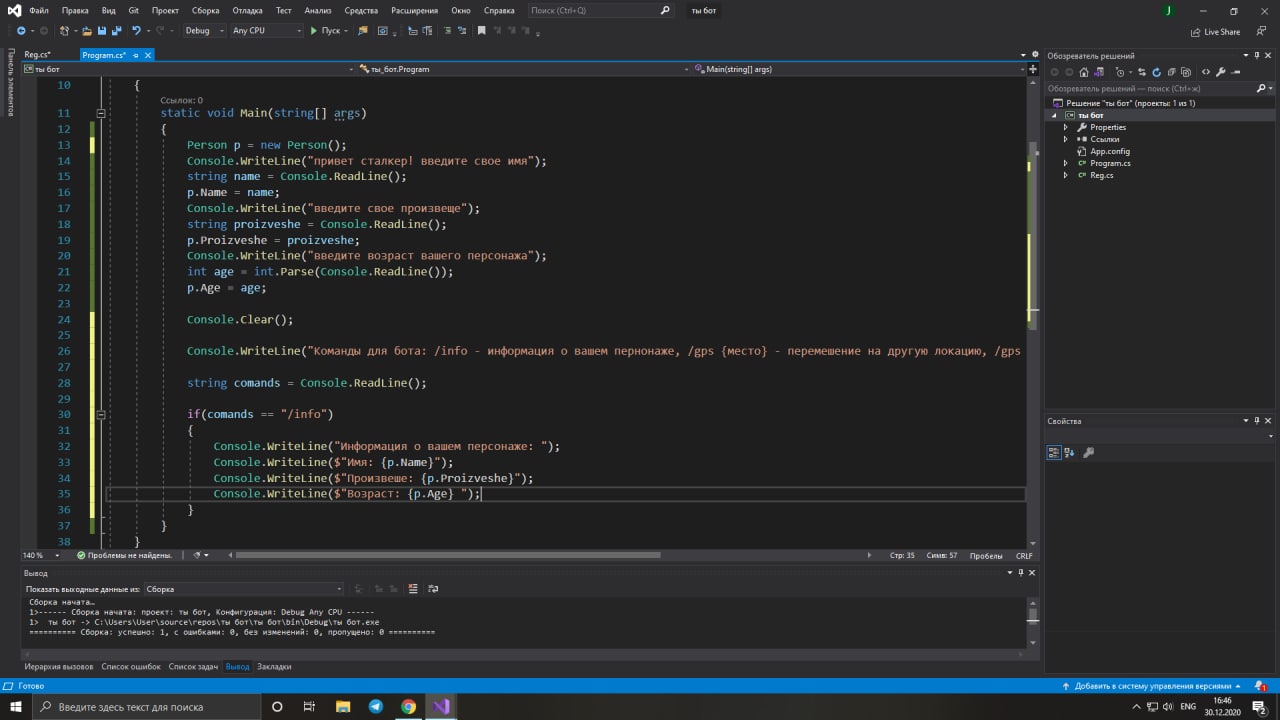This screenshot has width=1280, height=720.
Task: Open the notification center icon
Action: pos(1259,706)
